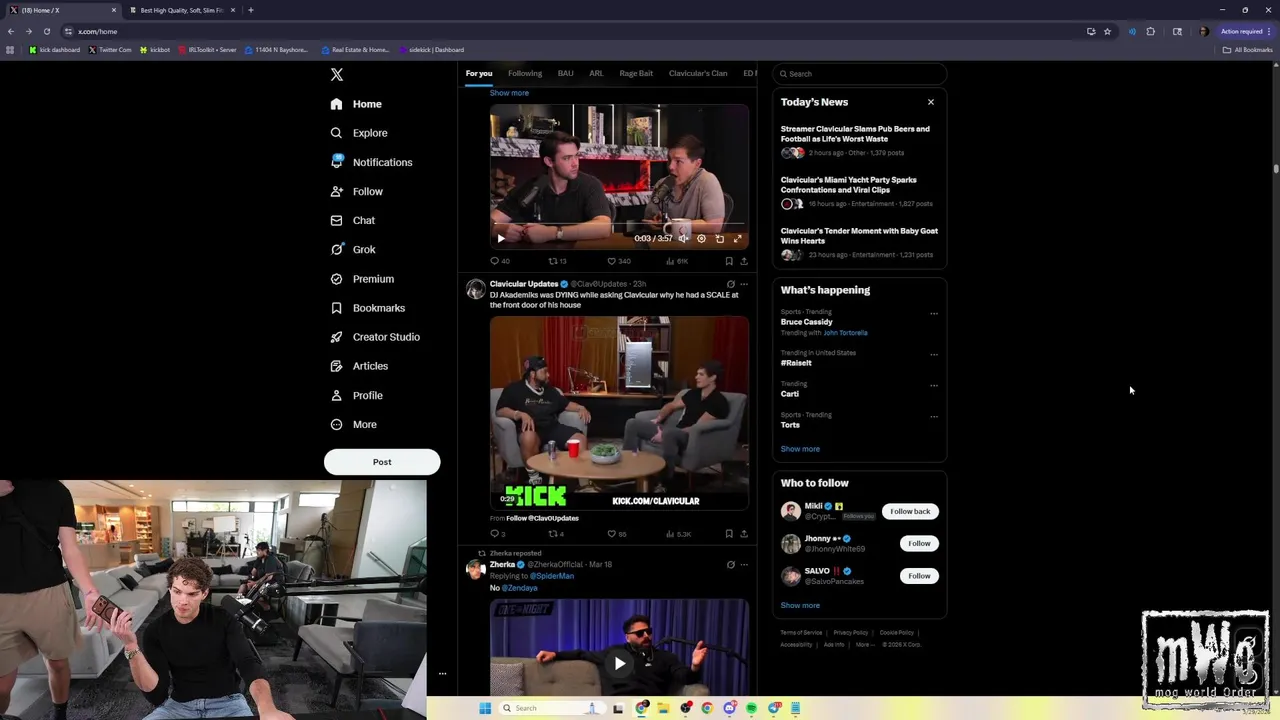Open Windows Start menu on taskbar

pyautogui.click(x=485, y=708)
